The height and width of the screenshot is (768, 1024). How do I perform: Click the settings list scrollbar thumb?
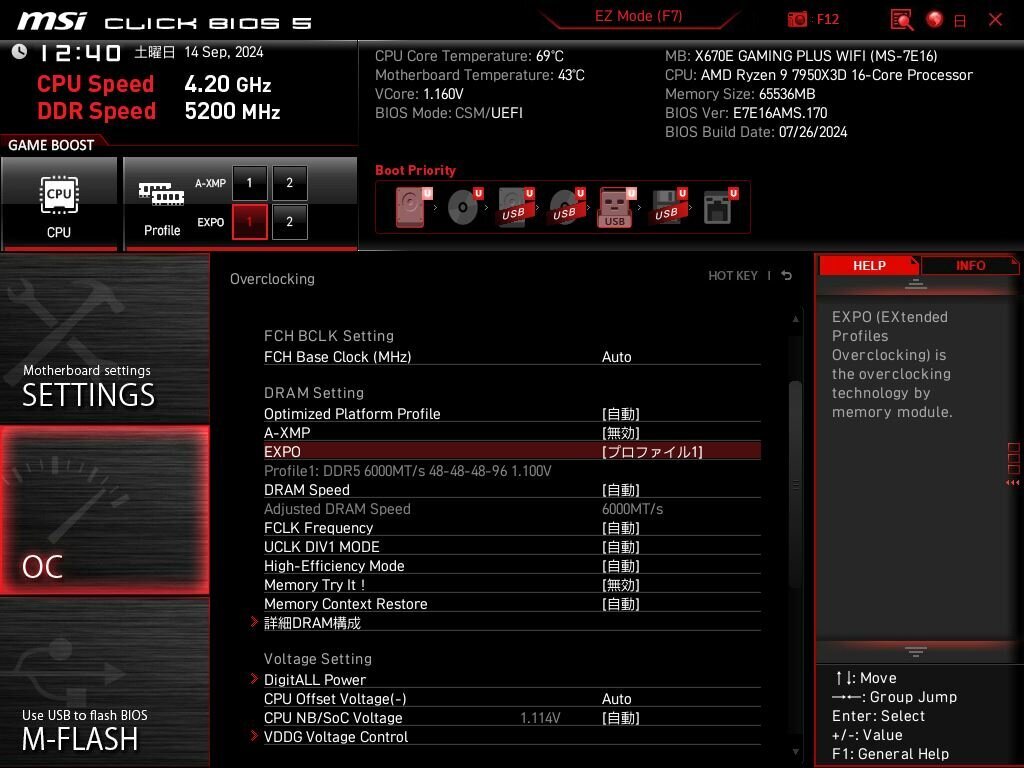[795, 485]
